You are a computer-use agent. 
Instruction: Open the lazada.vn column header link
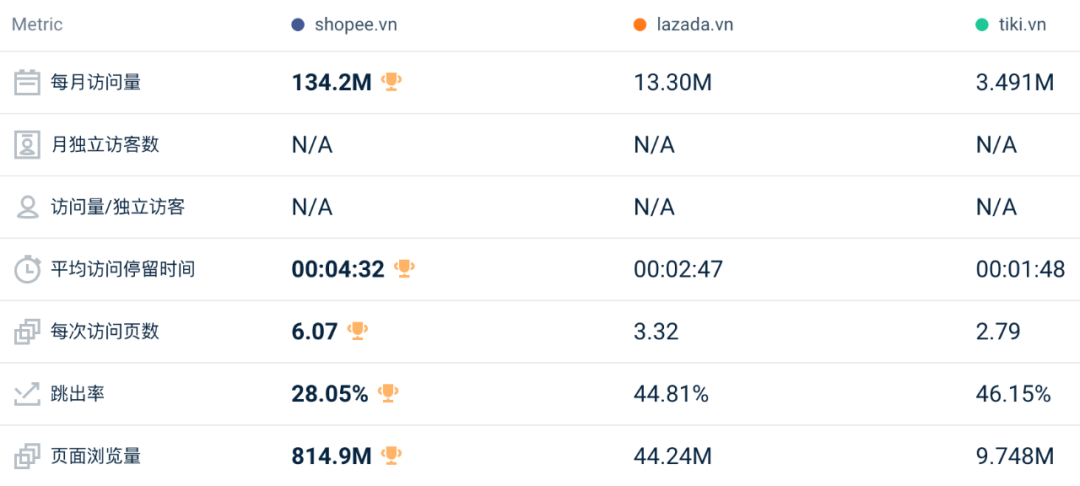(x=694, y=25)
